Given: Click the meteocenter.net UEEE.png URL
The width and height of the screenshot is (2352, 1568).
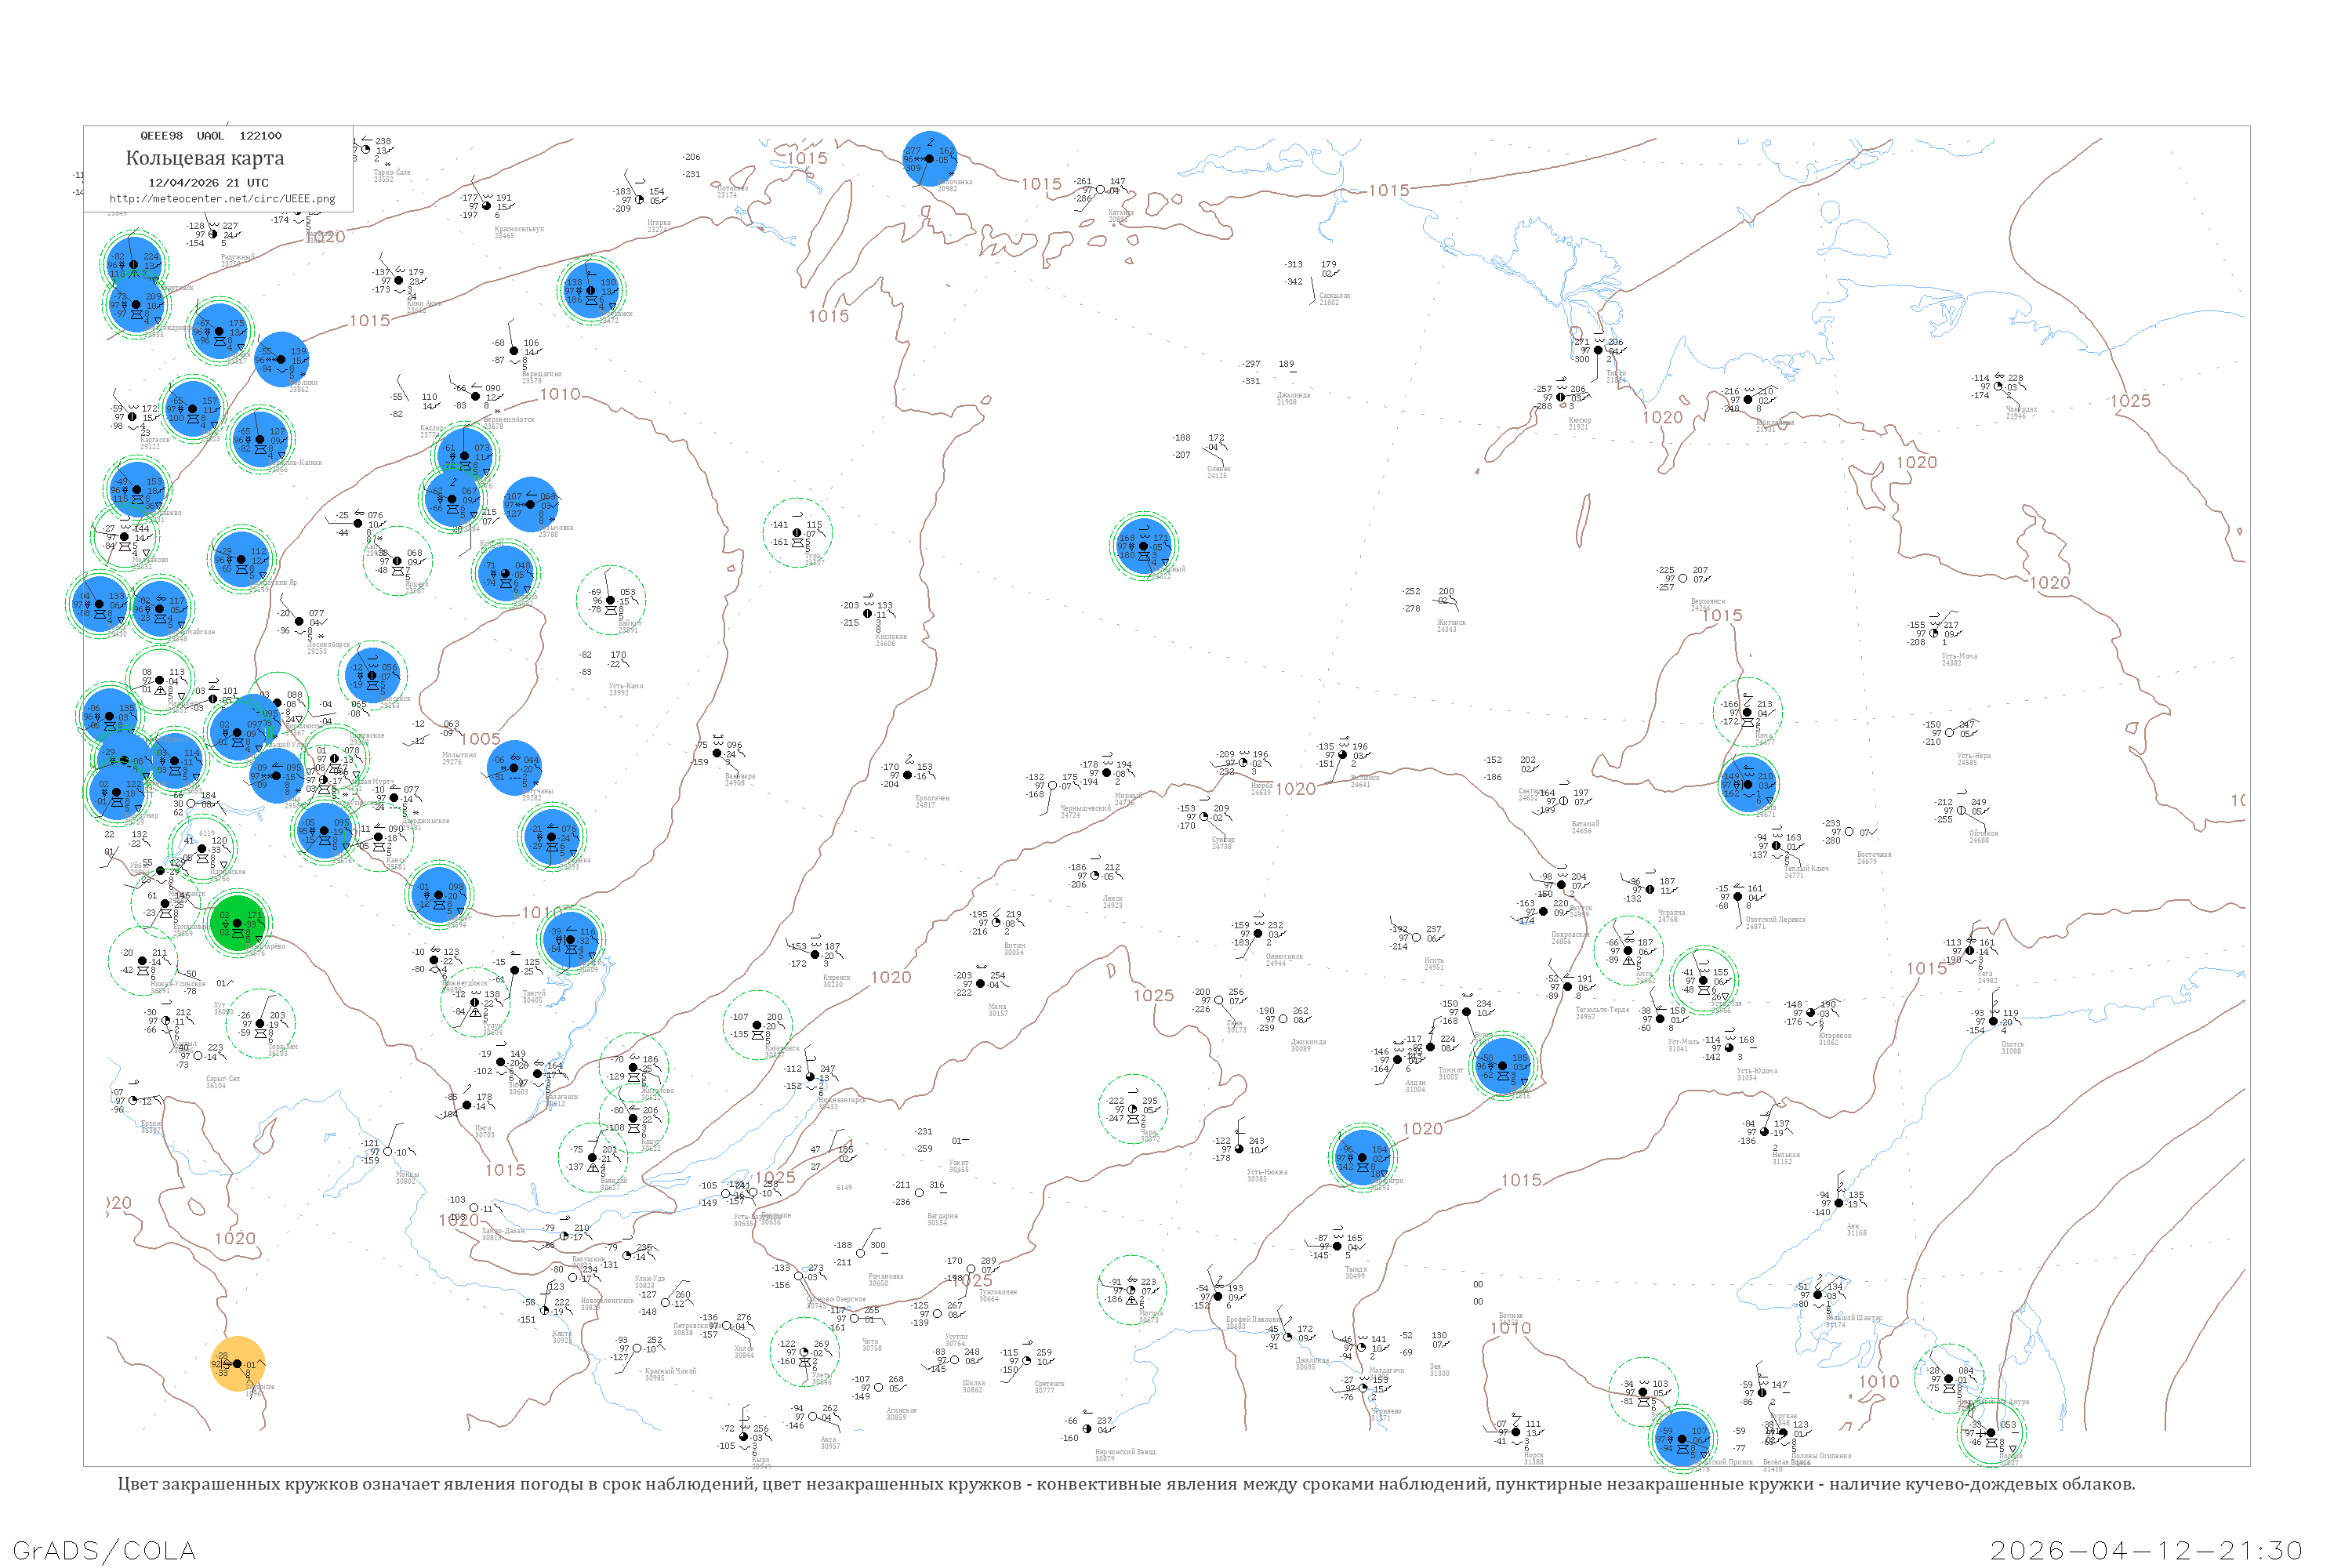Looking at the screenshot, I should 222,199.
